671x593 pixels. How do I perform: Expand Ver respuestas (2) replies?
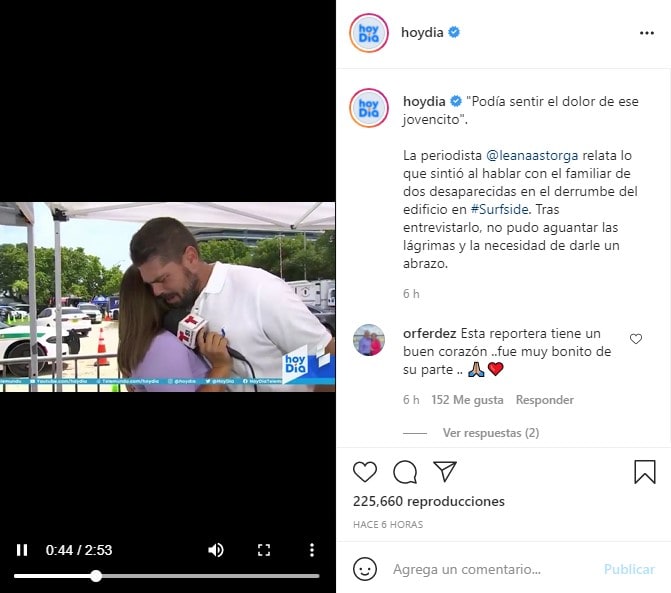point(491,433)
